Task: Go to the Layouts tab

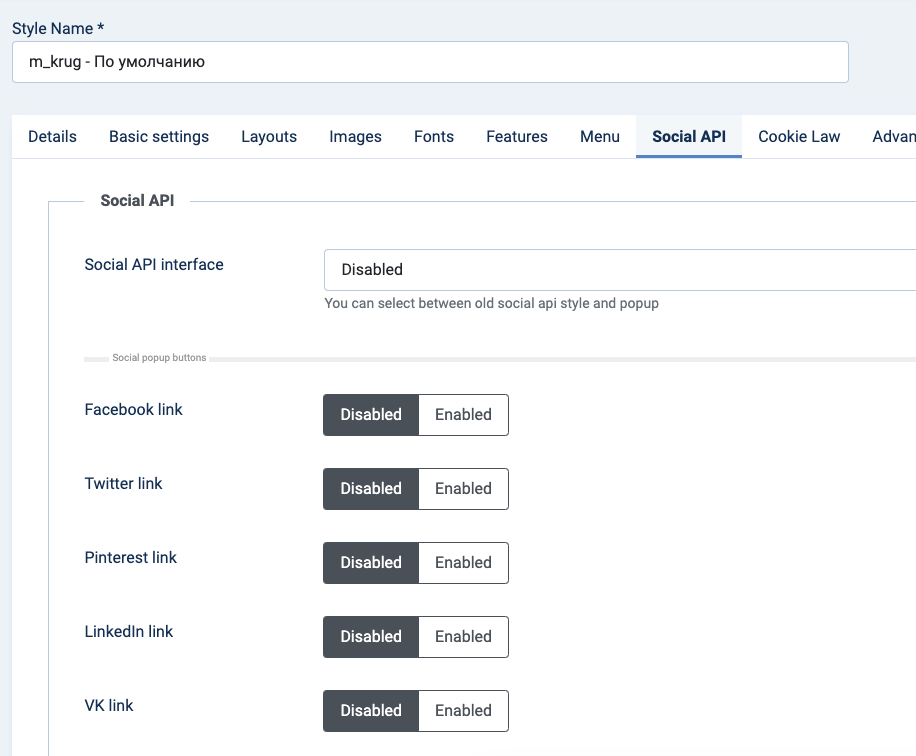Action: pyautogui.click(x=269, y=137)
